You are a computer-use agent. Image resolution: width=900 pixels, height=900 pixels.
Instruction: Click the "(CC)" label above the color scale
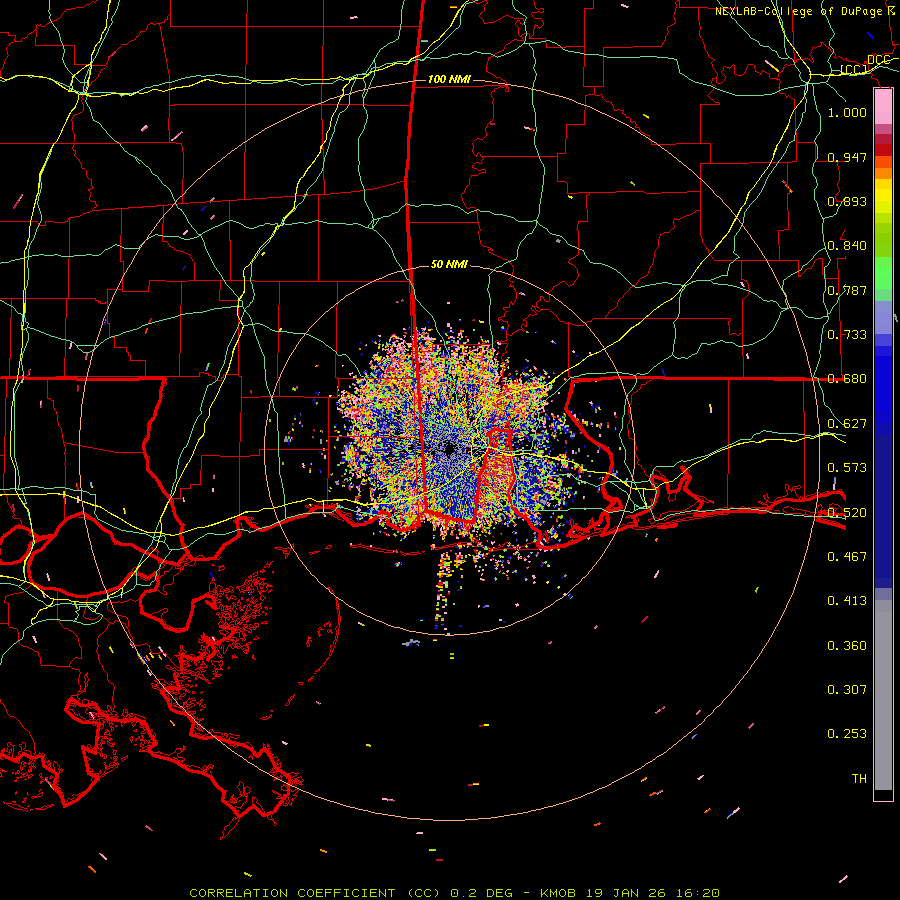pyautogui.click(x=854, y=70)
